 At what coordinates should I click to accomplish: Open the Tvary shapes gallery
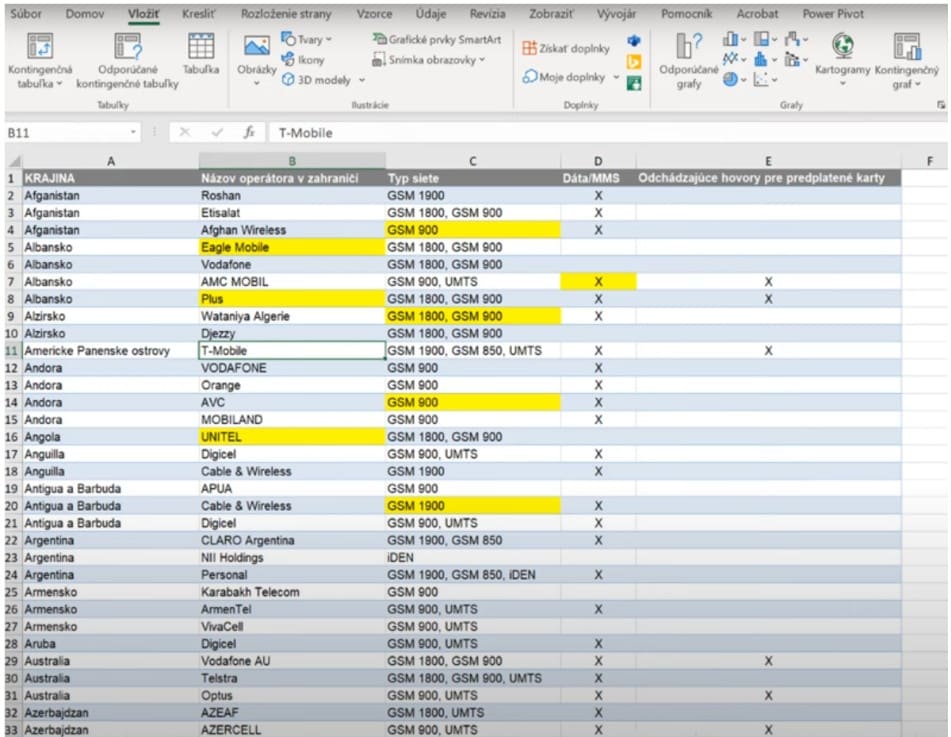click(x=306, y=39)
